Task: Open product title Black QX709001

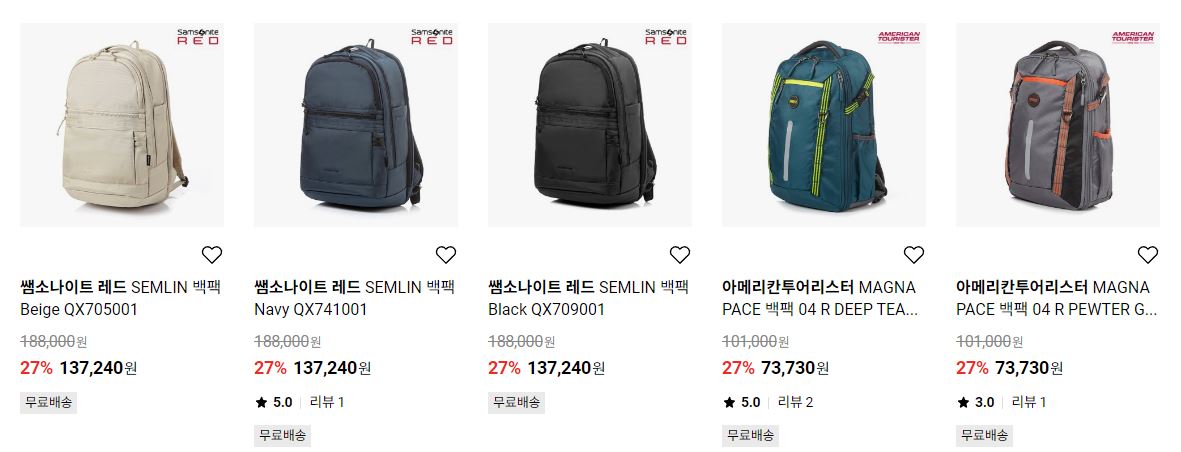Action: [589, 298]
